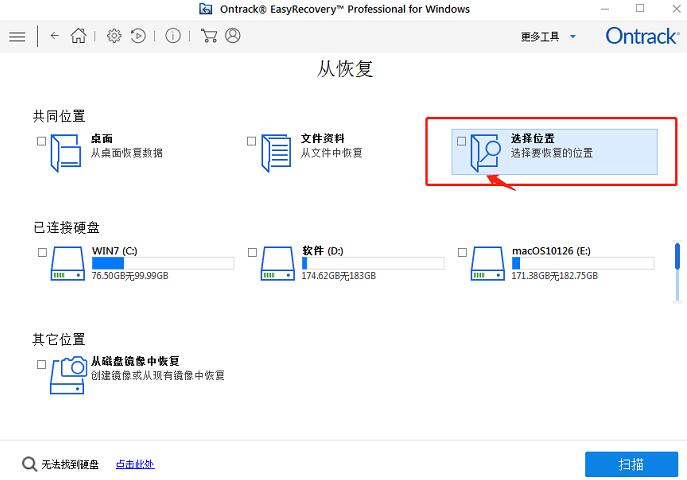Go back with the arrow icon
Screen dimensions: 687x480
[x=55, y=36]
